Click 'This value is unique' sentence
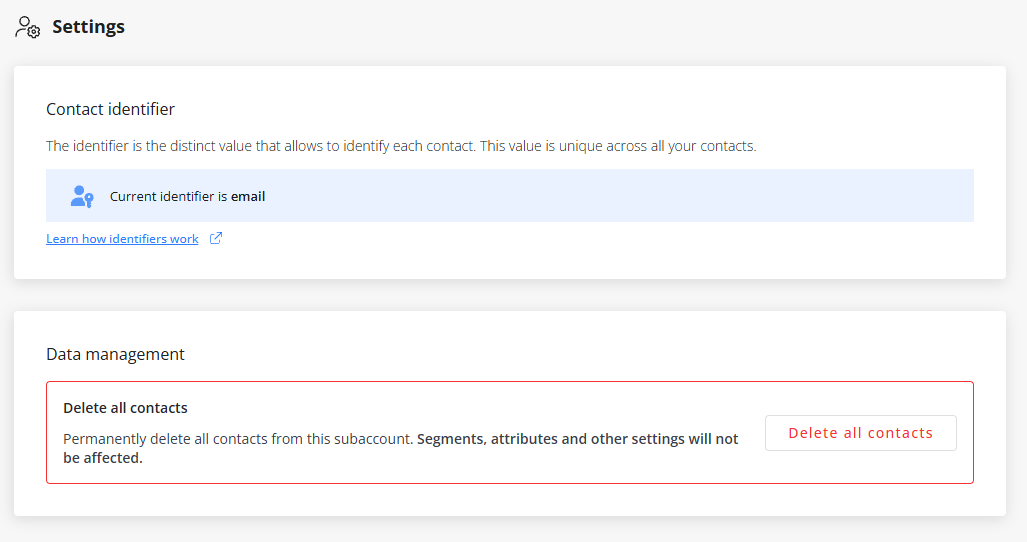Screen dimensions: 1027x542 coord(618,146)
